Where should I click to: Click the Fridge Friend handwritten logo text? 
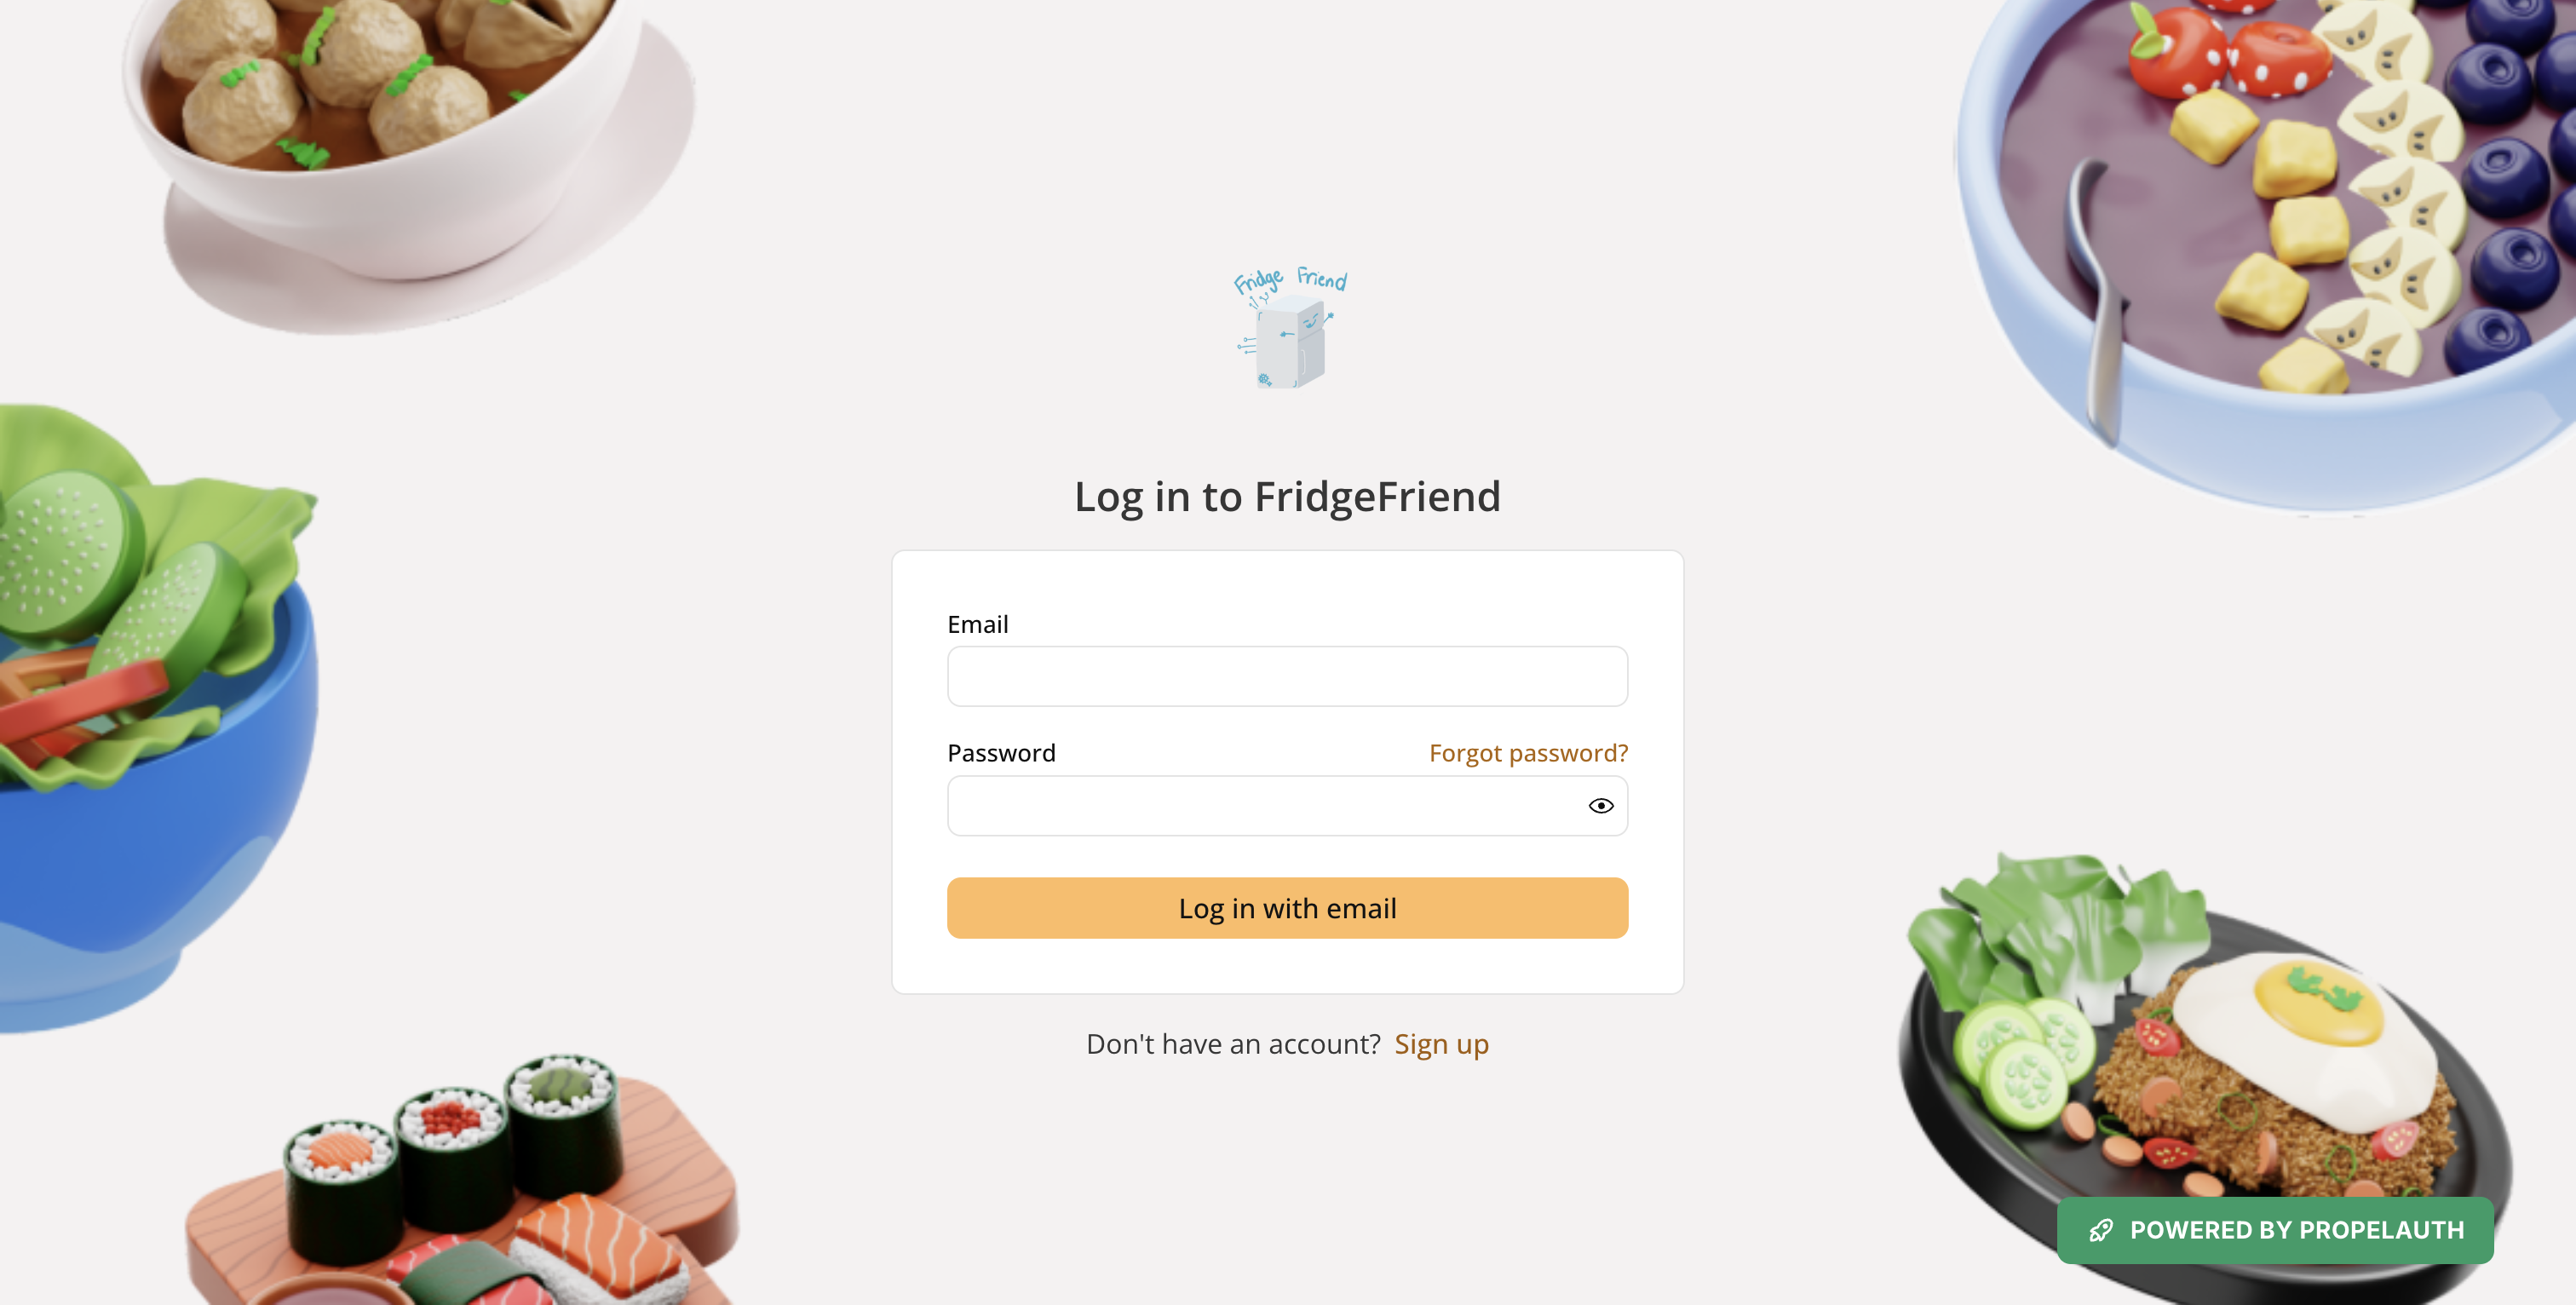(1289, 281)
